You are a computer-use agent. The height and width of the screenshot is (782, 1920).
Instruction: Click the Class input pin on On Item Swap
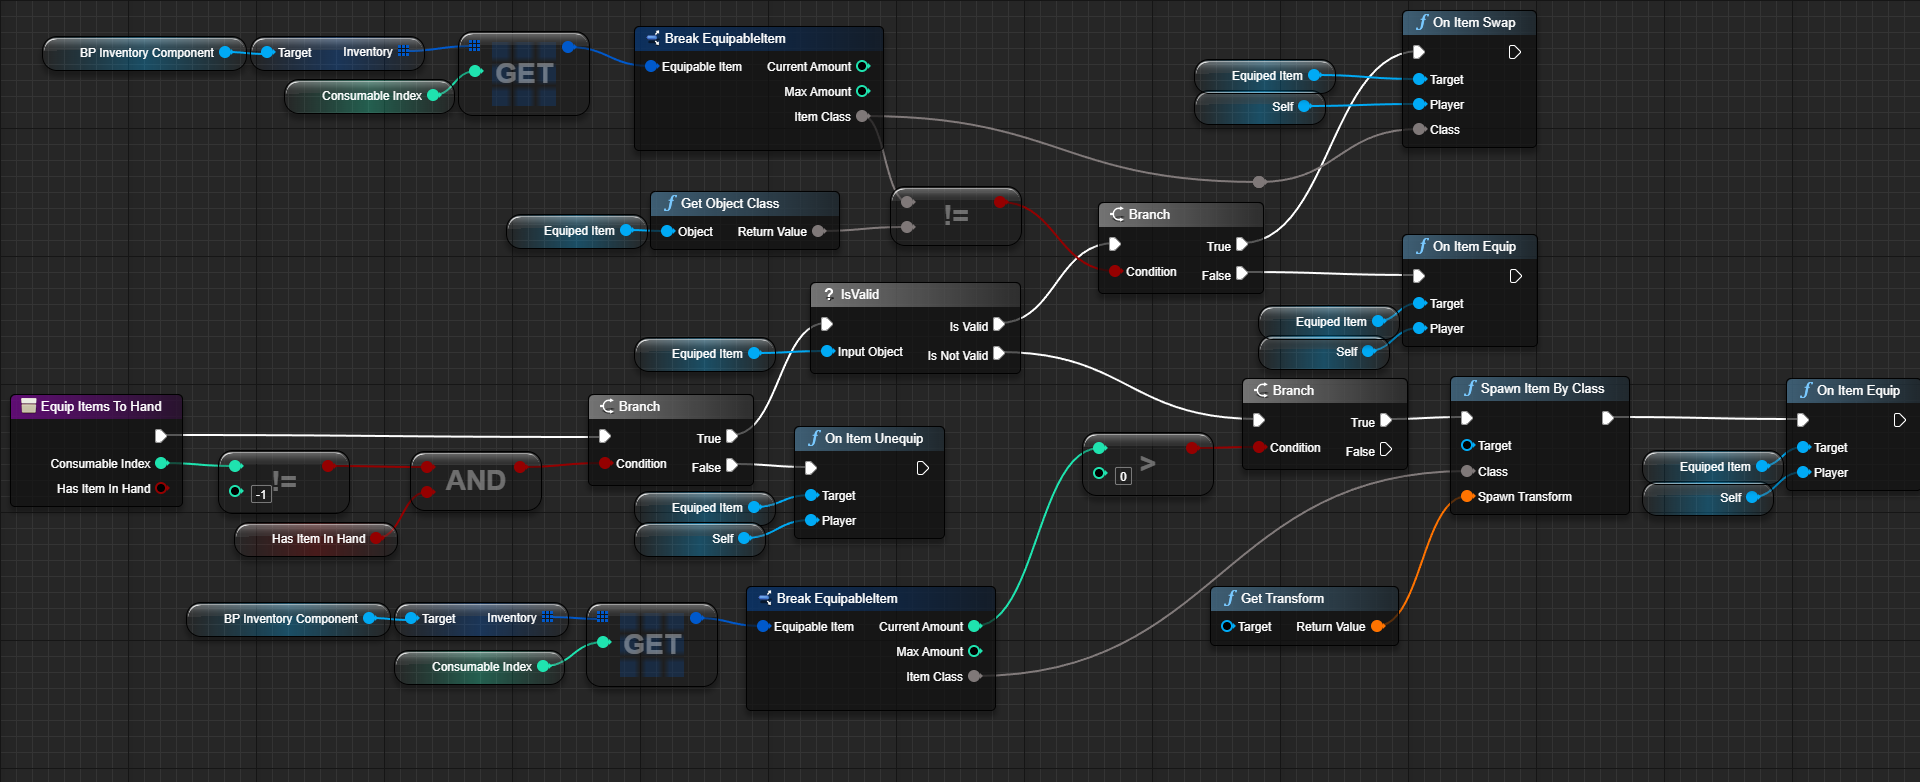pos(1419,130)
